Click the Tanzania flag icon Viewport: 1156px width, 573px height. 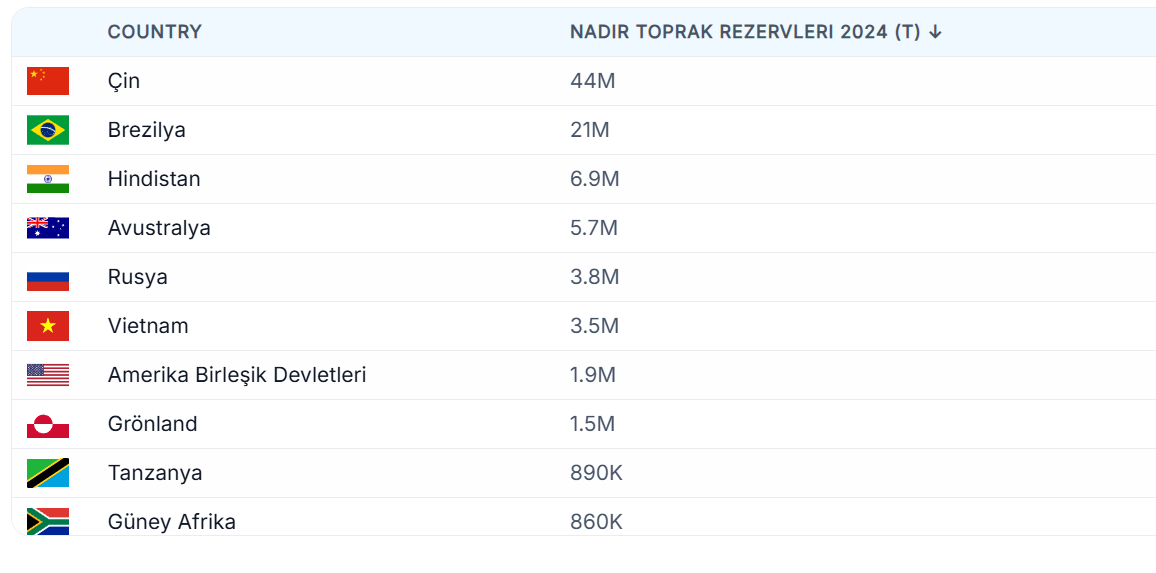point(48,473)
